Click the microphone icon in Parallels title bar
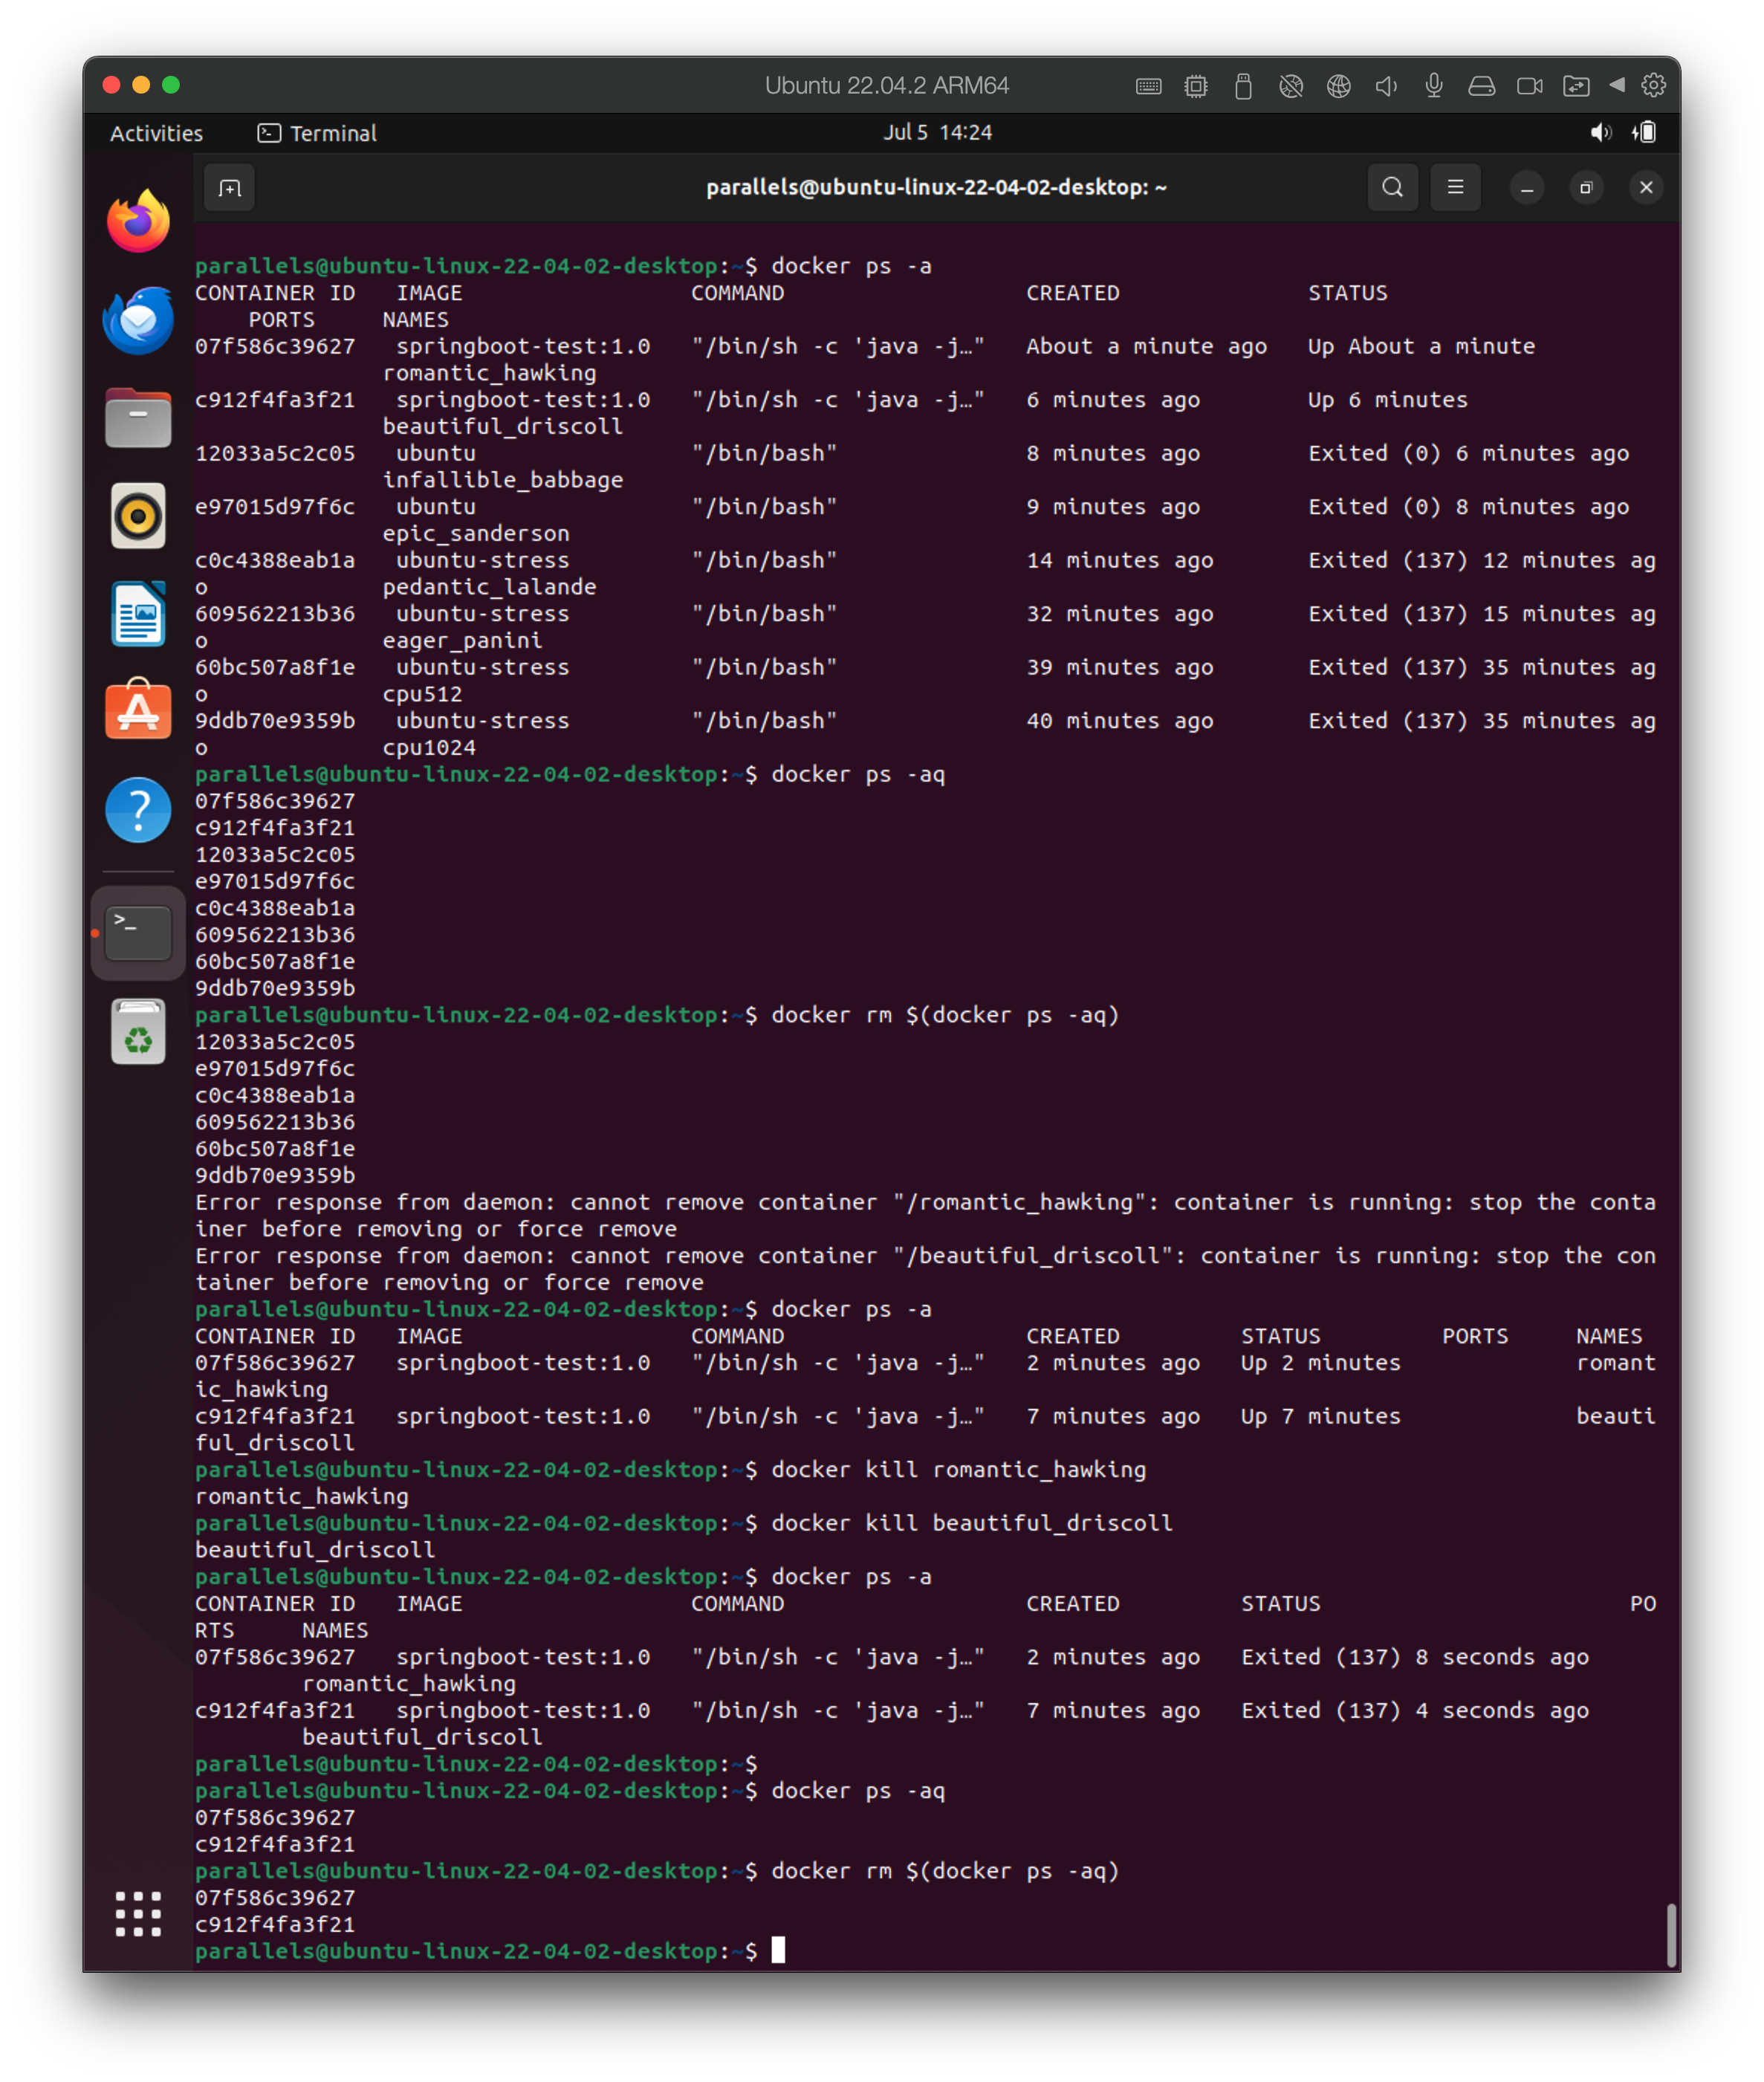Viewport: 1764px width, 2082px height. coord(1433,86)
